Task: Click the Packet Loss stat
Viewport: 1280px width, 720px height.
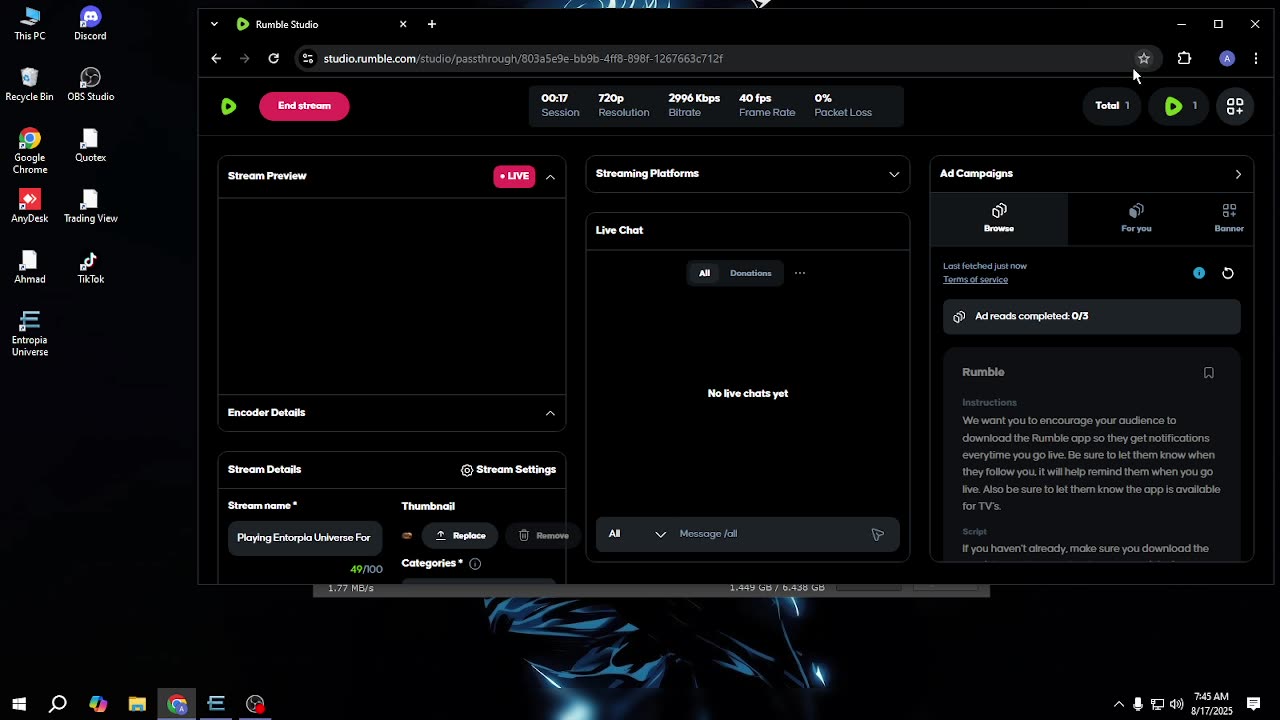Action: tap(843, 106)
